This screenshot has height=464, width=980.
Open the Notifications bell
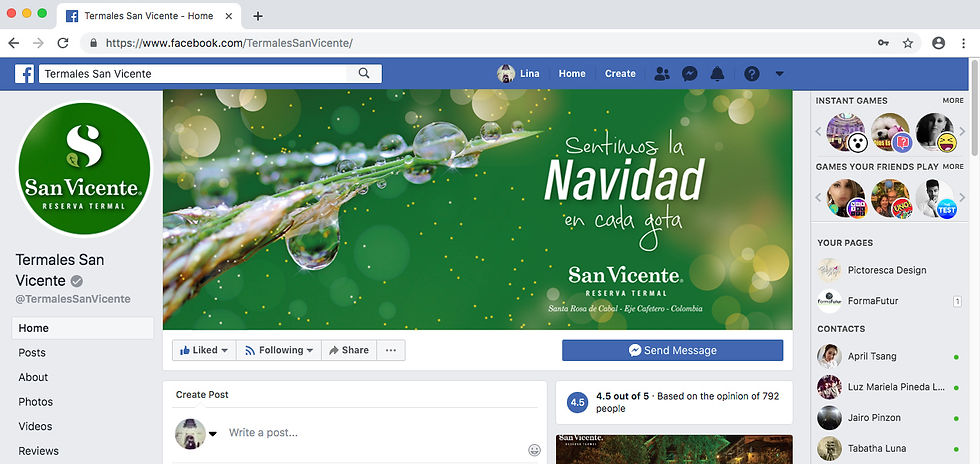717,74
